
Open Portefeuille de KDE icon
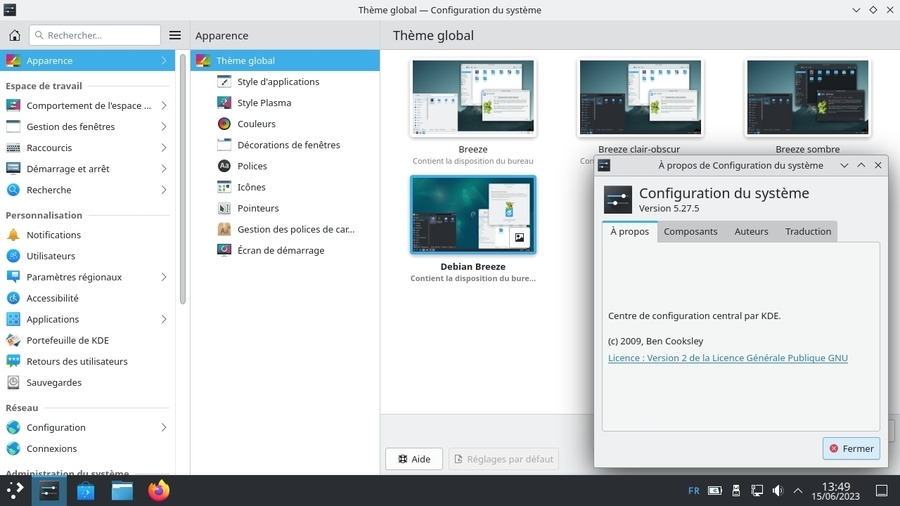(13, 340)
